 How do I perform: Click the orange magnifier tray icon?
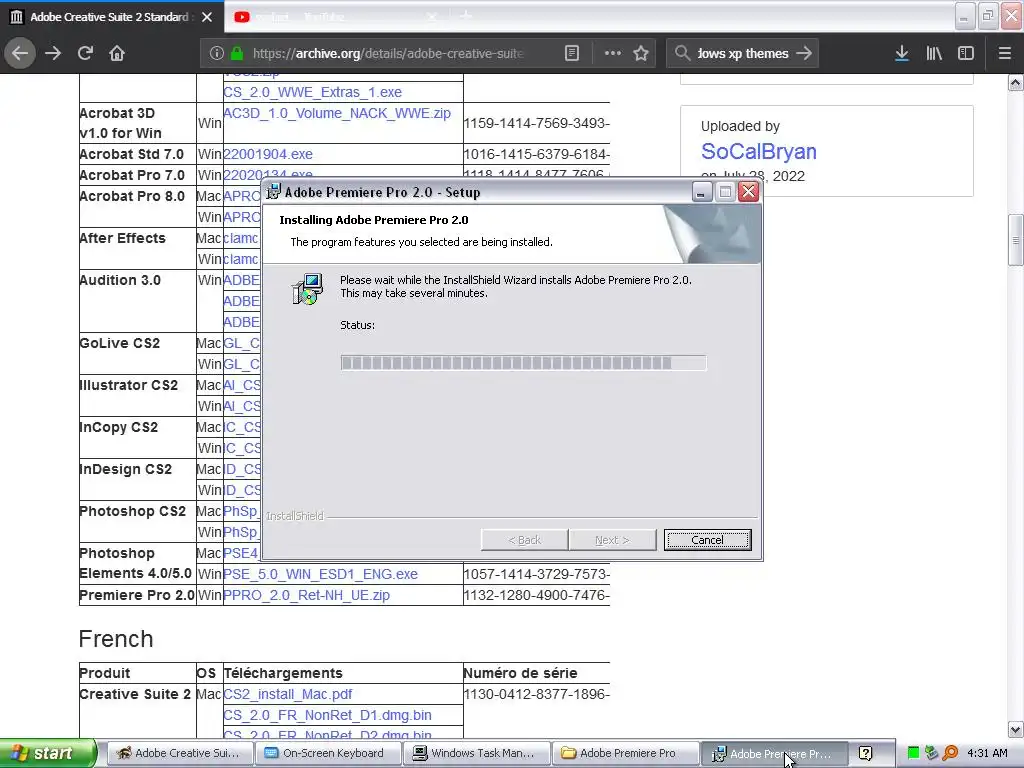950,753
